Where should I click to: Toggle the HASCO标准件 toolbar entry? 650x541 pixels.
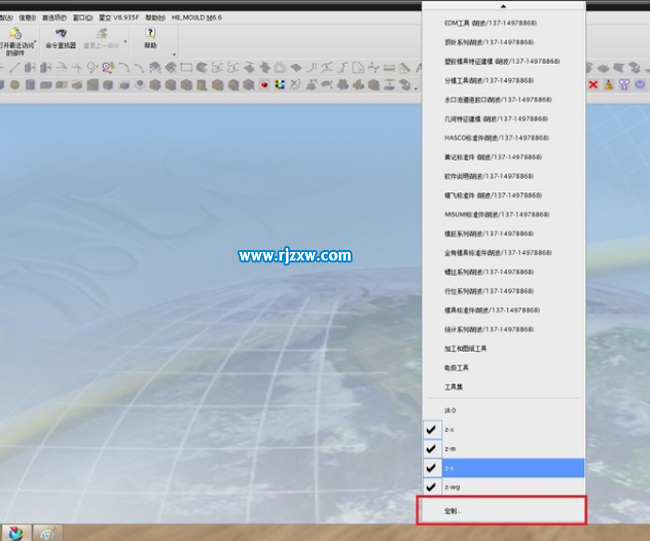click(504, 138)
